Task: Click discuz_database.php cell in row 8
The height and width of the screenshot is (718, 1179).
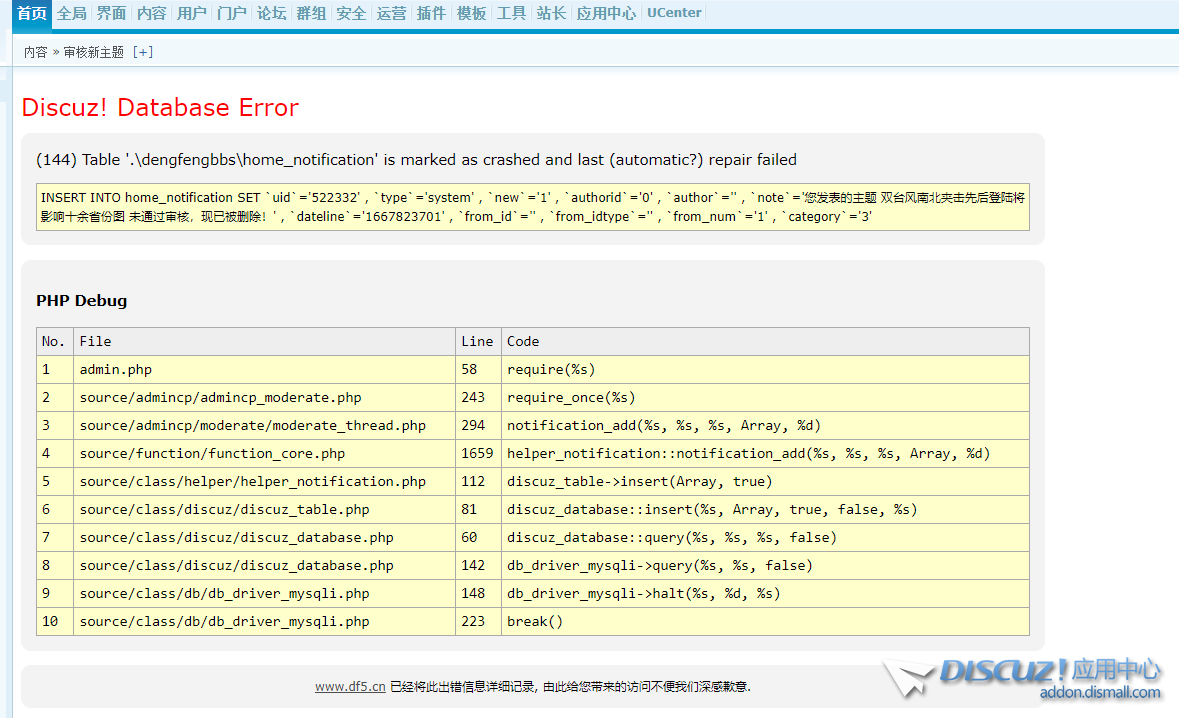Action: (x=264, y=565)
